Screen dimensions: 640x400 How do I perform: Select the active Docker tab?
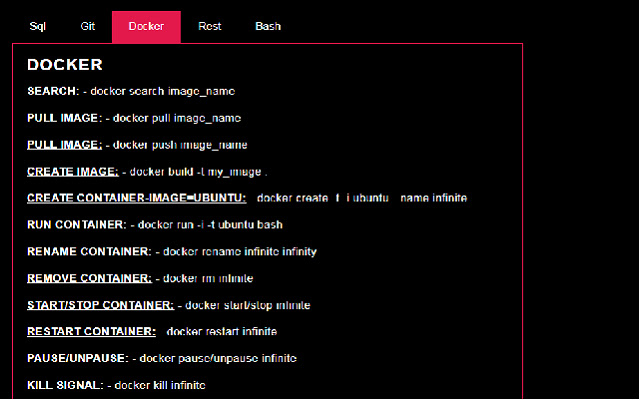click(146, 27)
